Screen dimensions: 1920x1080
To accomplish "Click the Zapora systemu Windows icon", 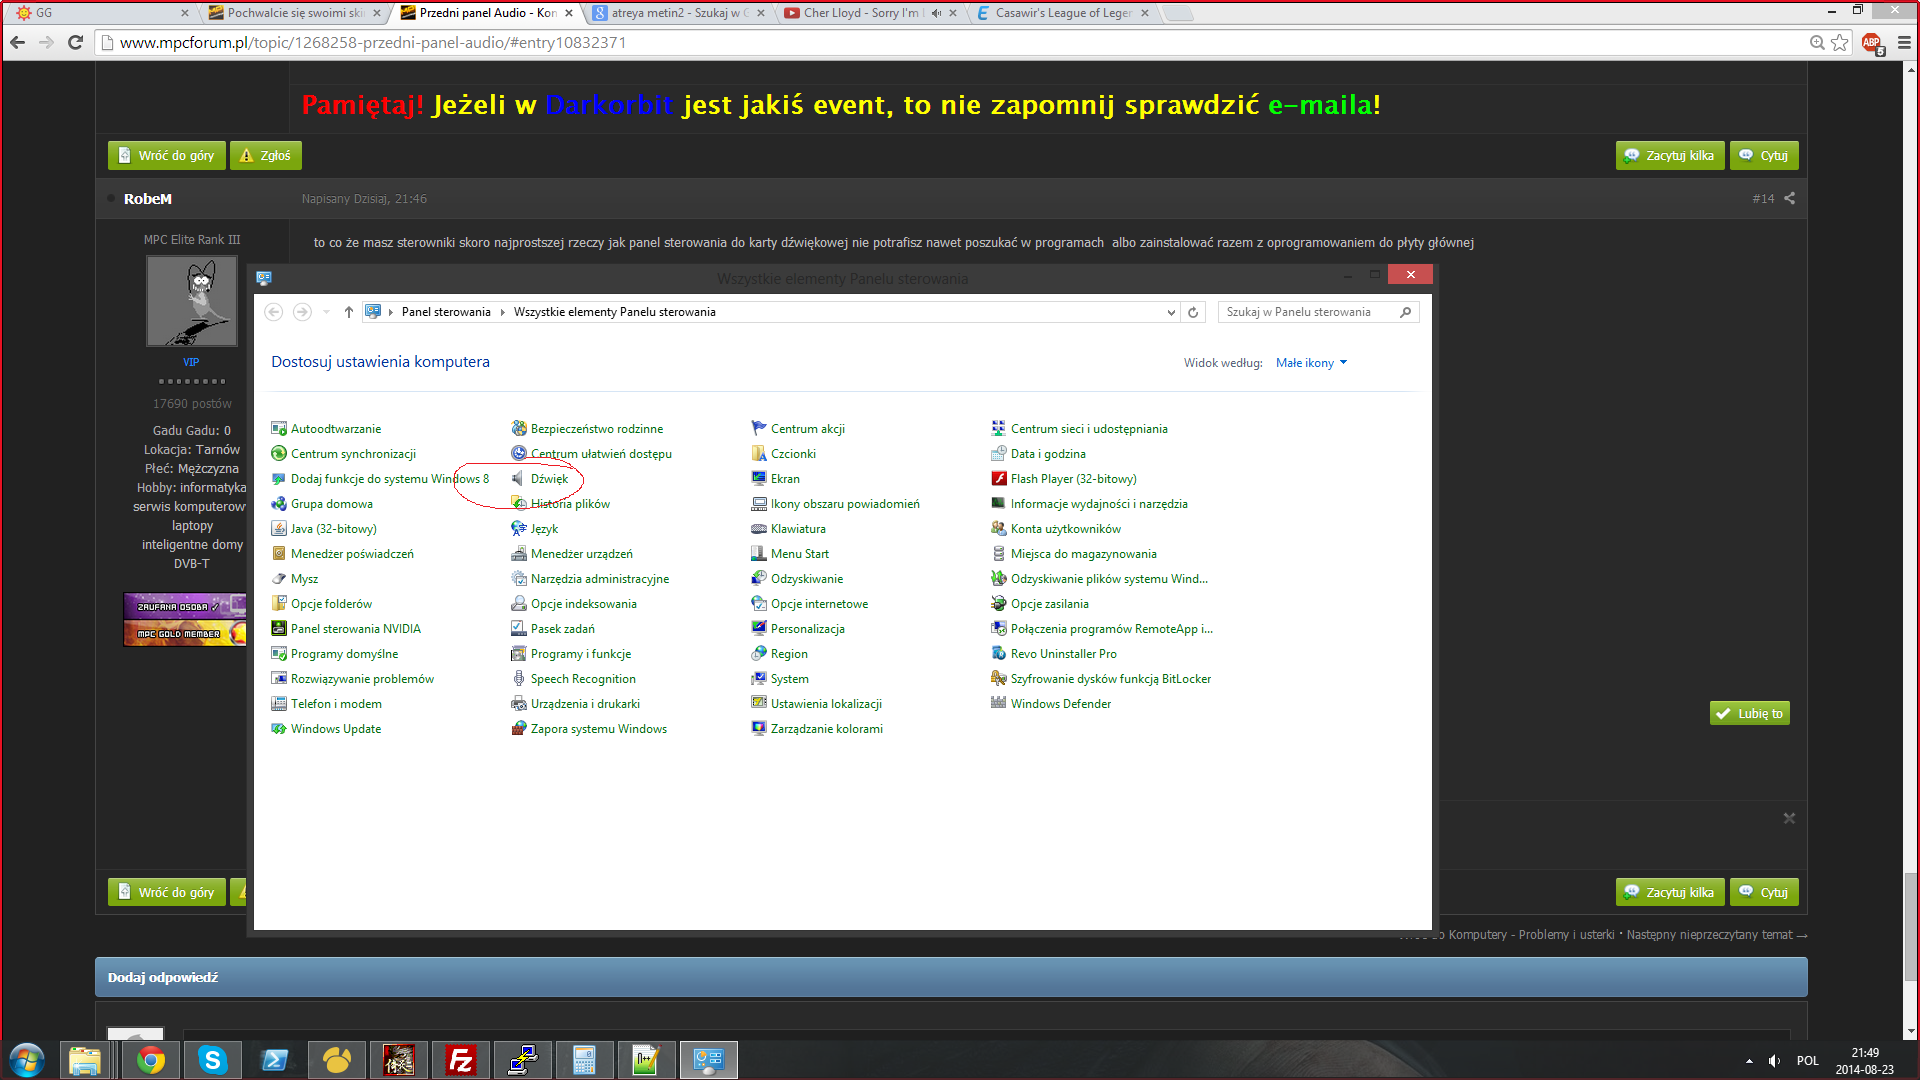I will (x=519, y=729).
